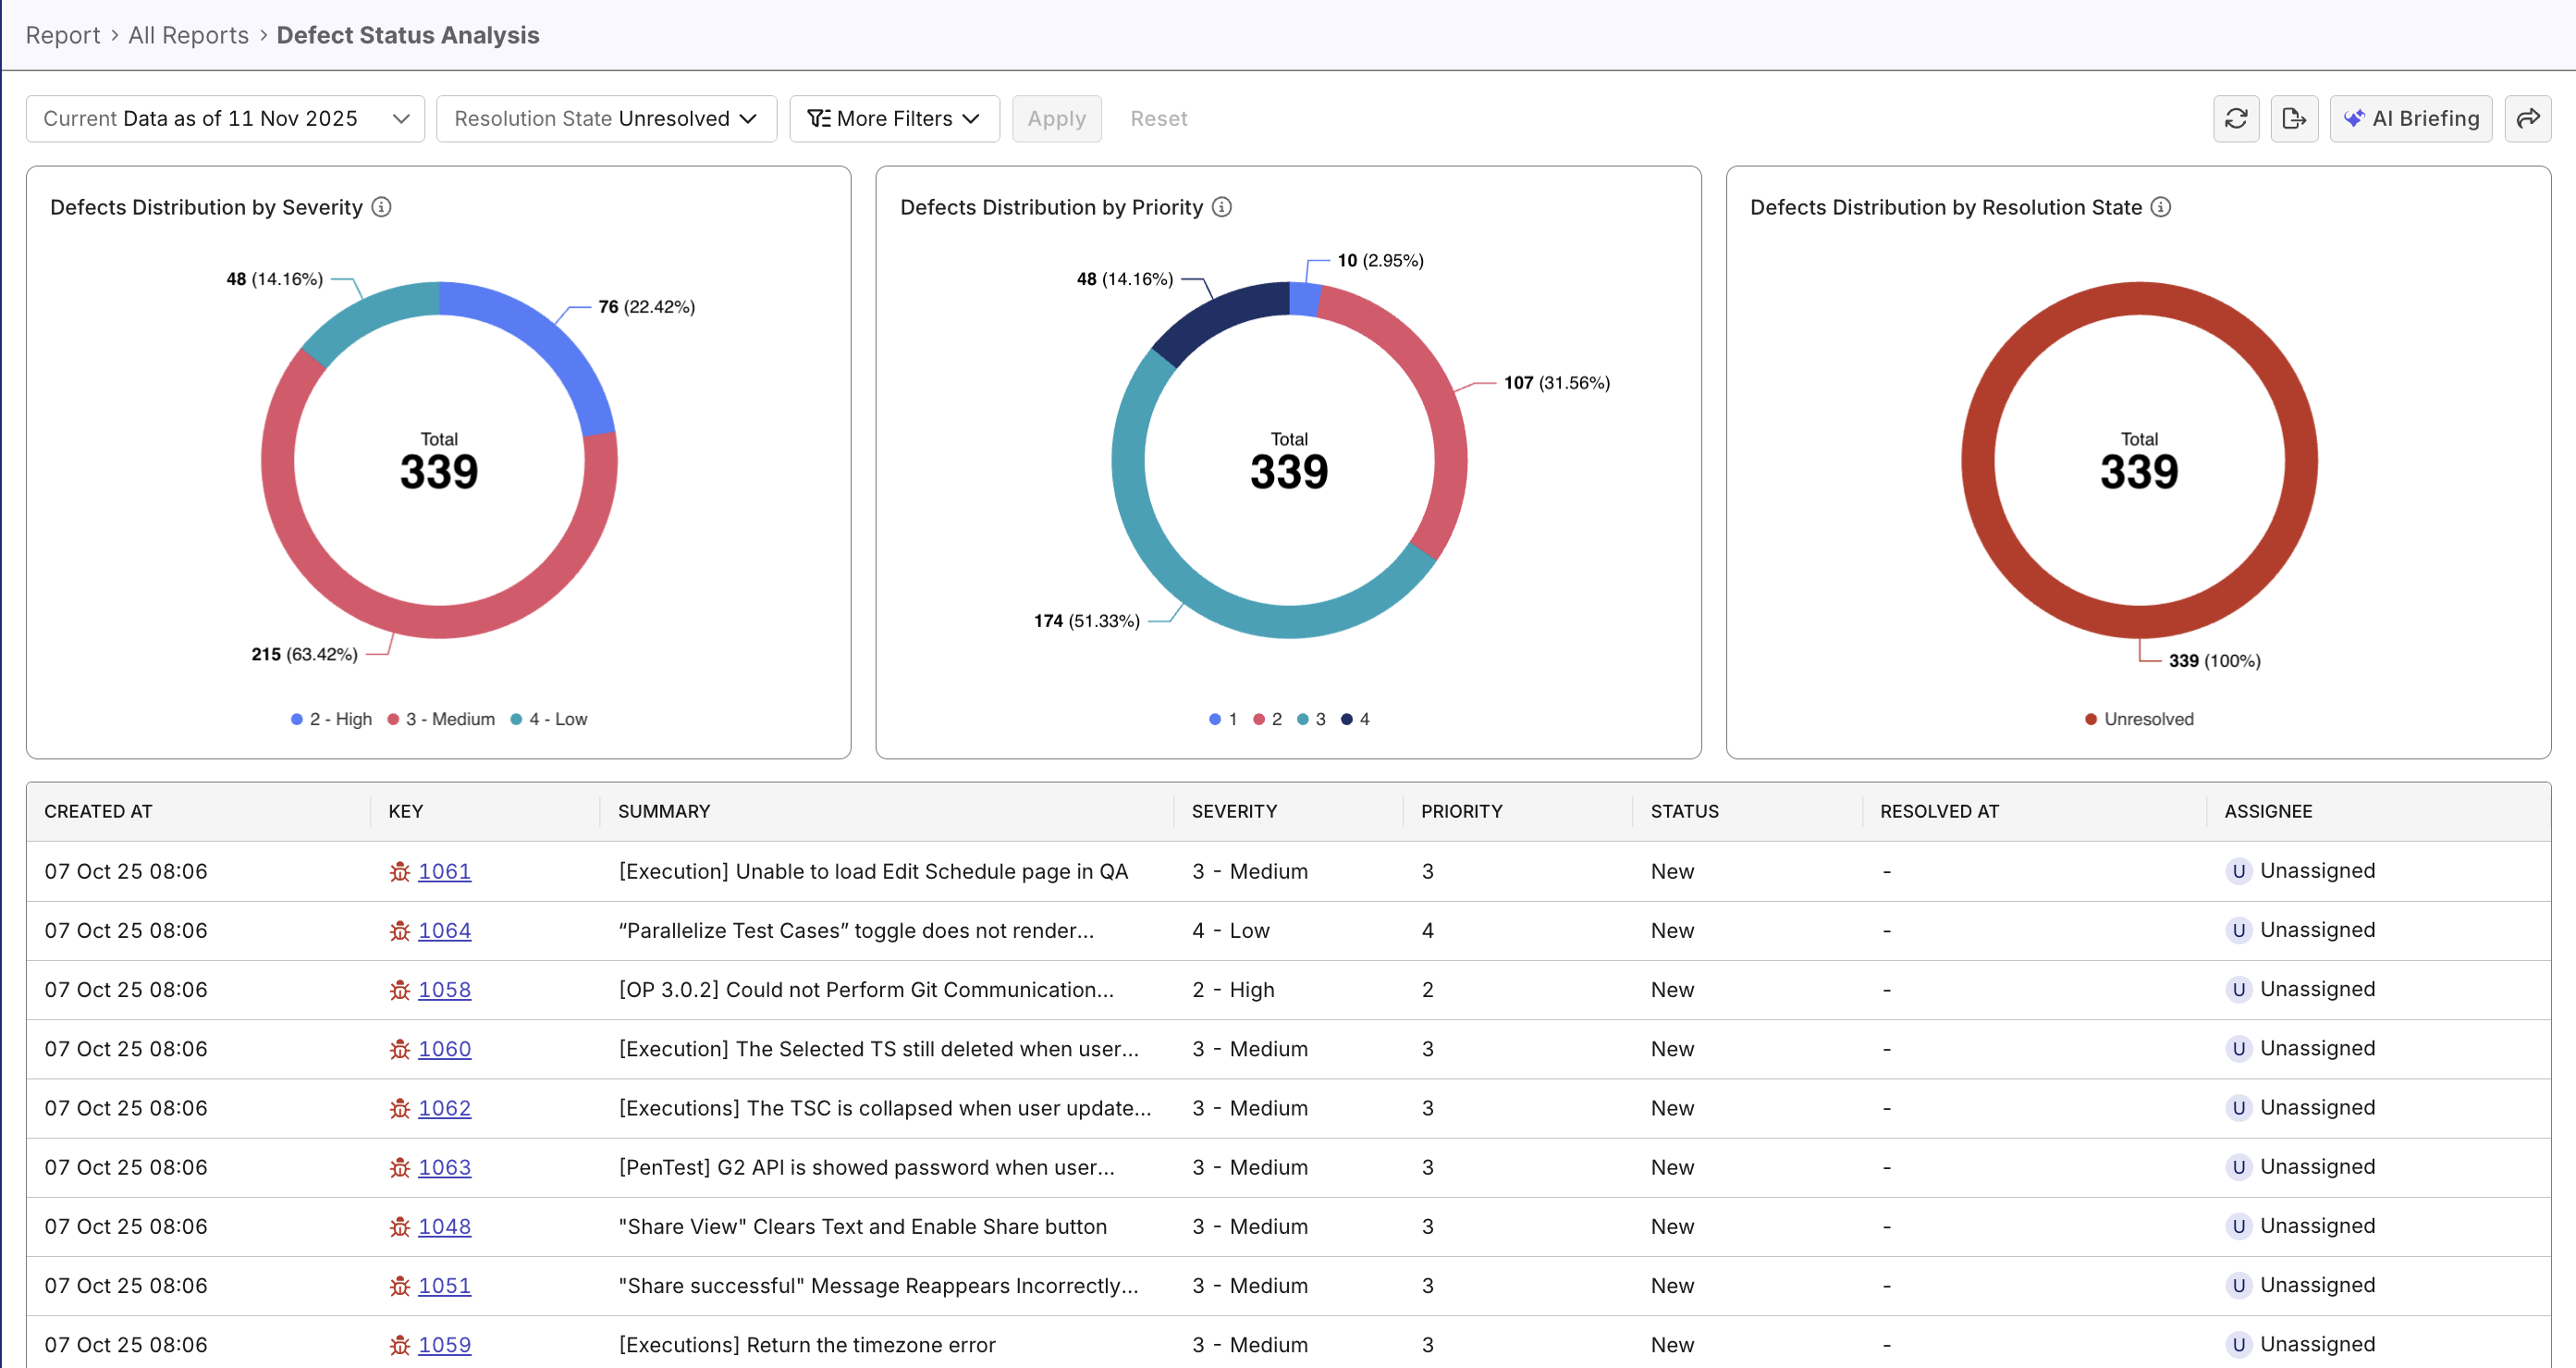
Task: Click the info icon beside Defects Distribution by Priority
Action: click(x=1222, y=207)
